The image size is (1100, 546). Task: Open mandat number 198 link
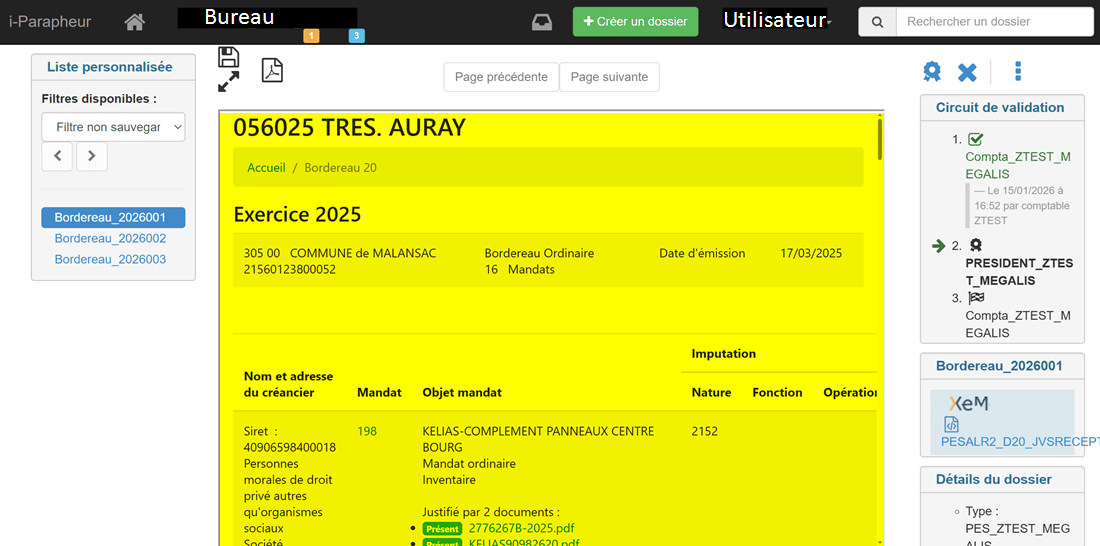click(x=367, y=432)
